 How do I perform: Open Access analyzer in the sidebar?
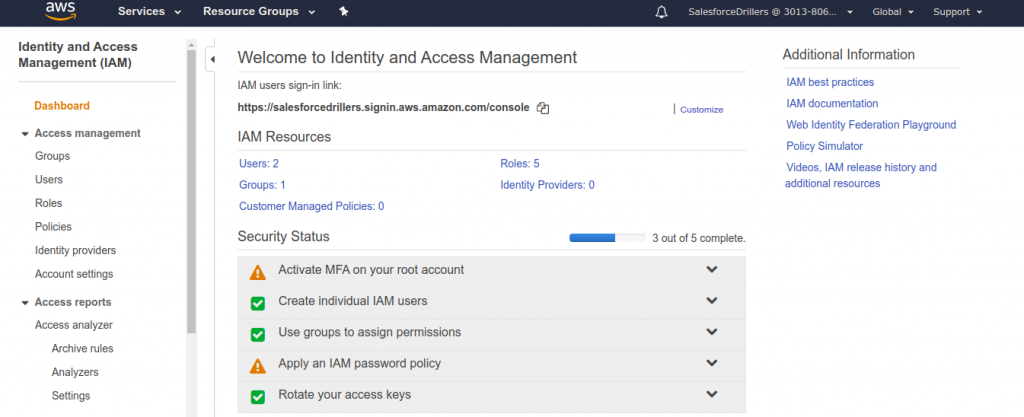pyautogui.click(x=74, y=325)
